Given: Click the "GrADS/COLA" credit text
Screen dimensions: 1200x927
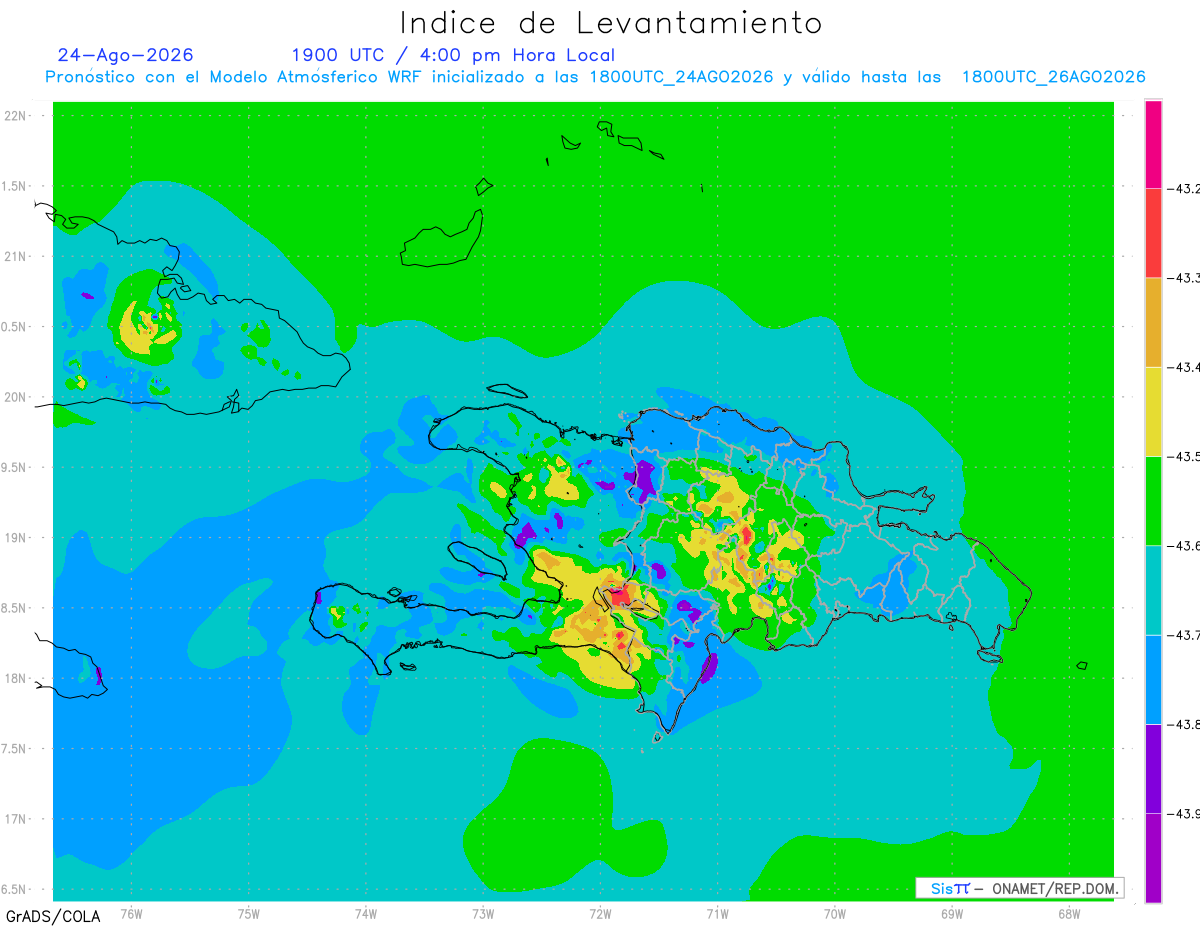Looking at the screenshot, I should (53, 915).
